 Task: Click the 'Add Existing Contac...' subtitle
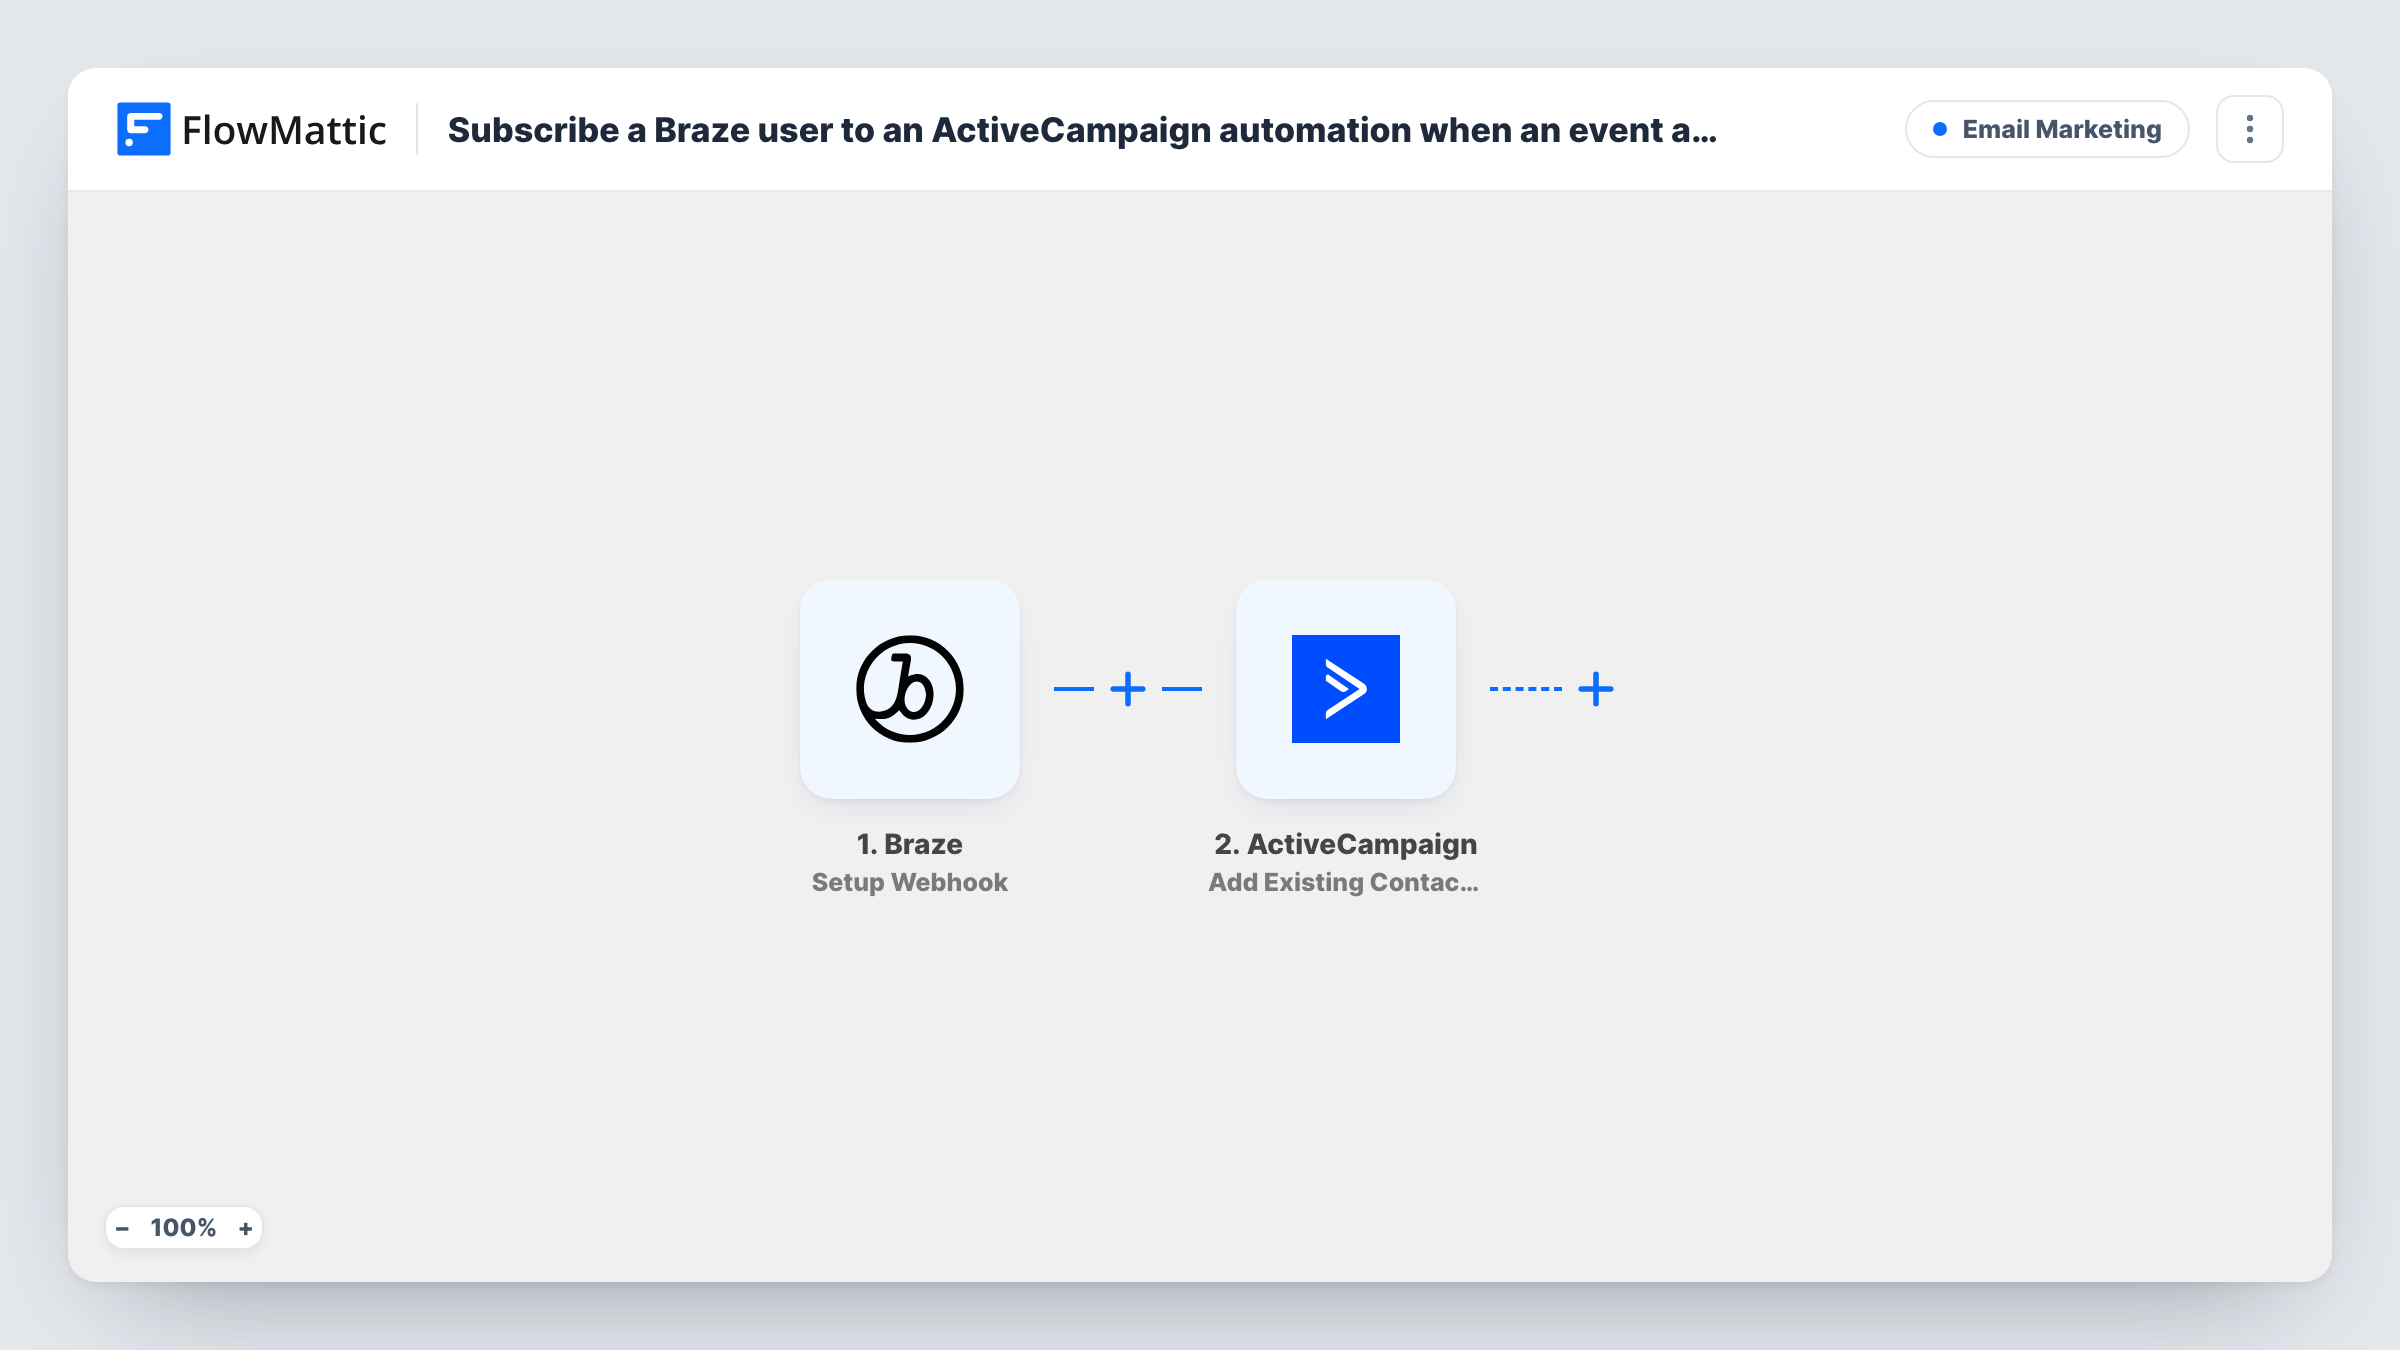1343,882
